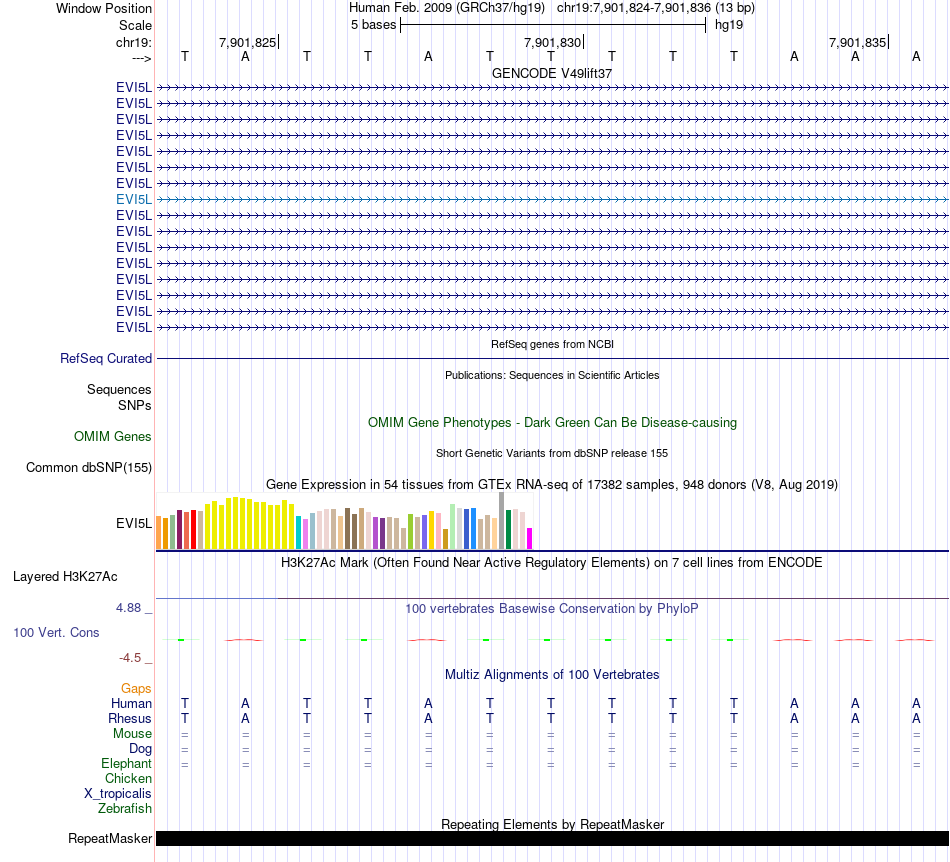
Task: Click the 7,901,825 position marker
Action: click(x=248, y=42)
